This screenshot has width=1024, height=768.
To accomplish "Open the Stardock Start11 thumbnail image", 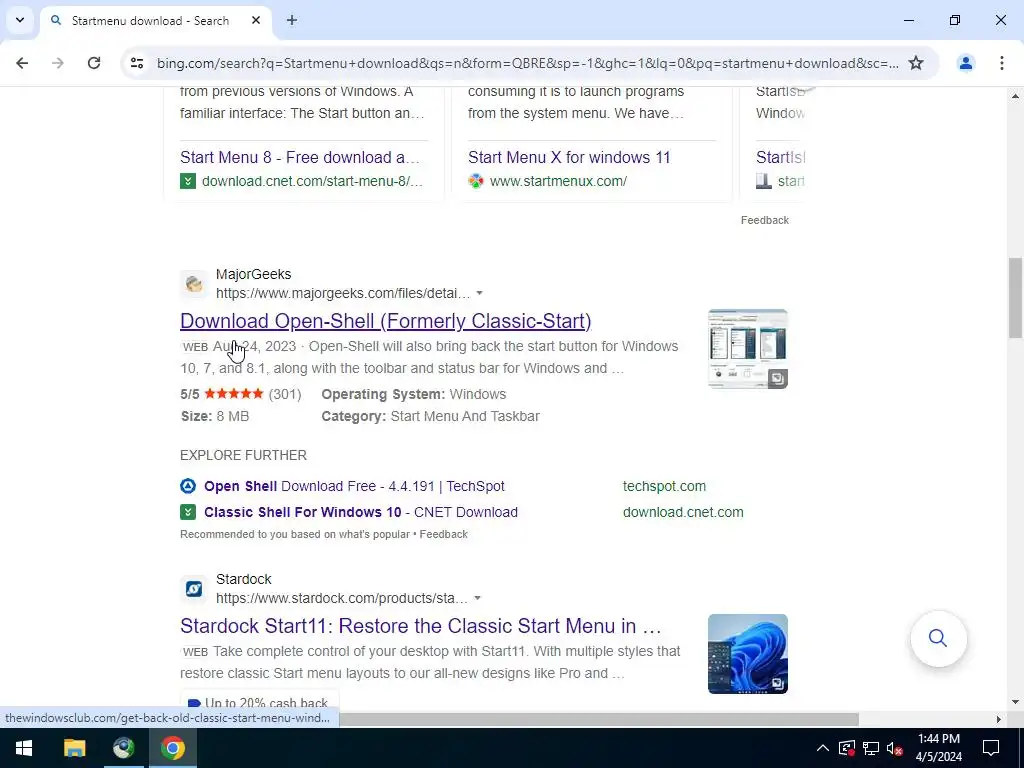I will point(748,654).
